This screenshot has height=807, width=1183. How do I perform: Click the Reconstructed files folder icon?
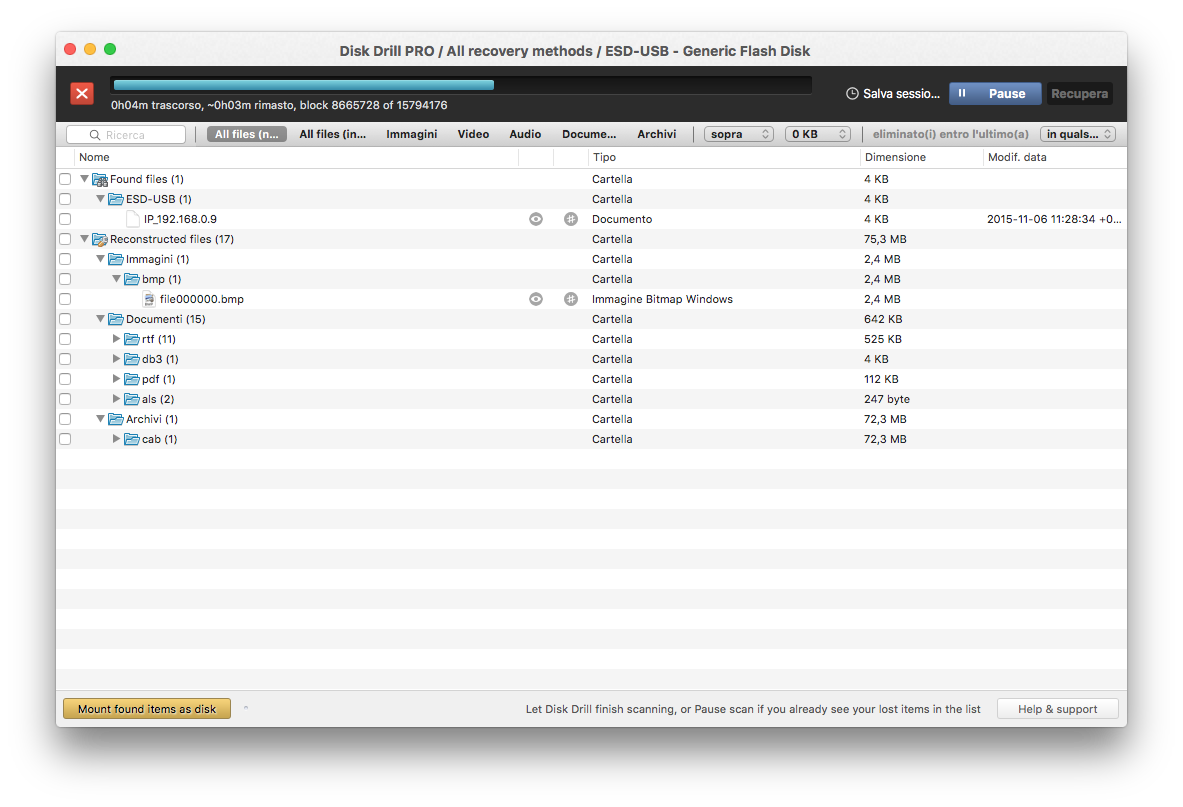[x=100, y=240]
